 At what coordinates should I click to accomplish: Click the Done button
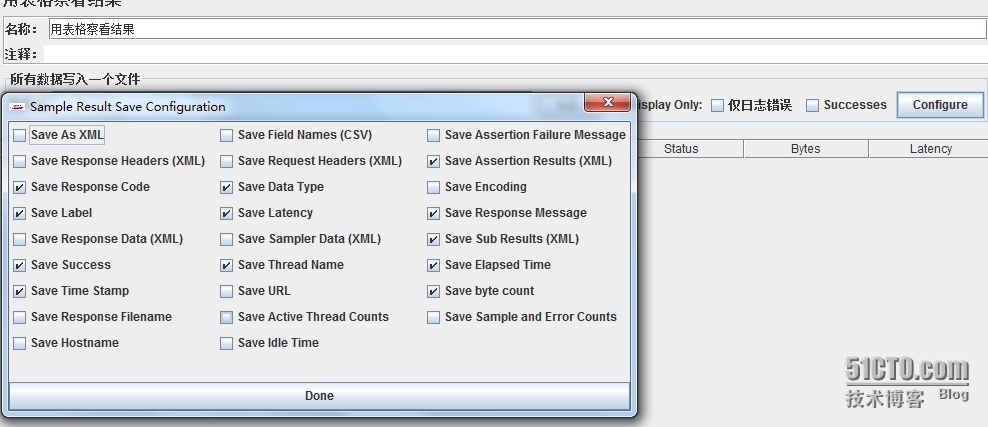tap(319, 396)
